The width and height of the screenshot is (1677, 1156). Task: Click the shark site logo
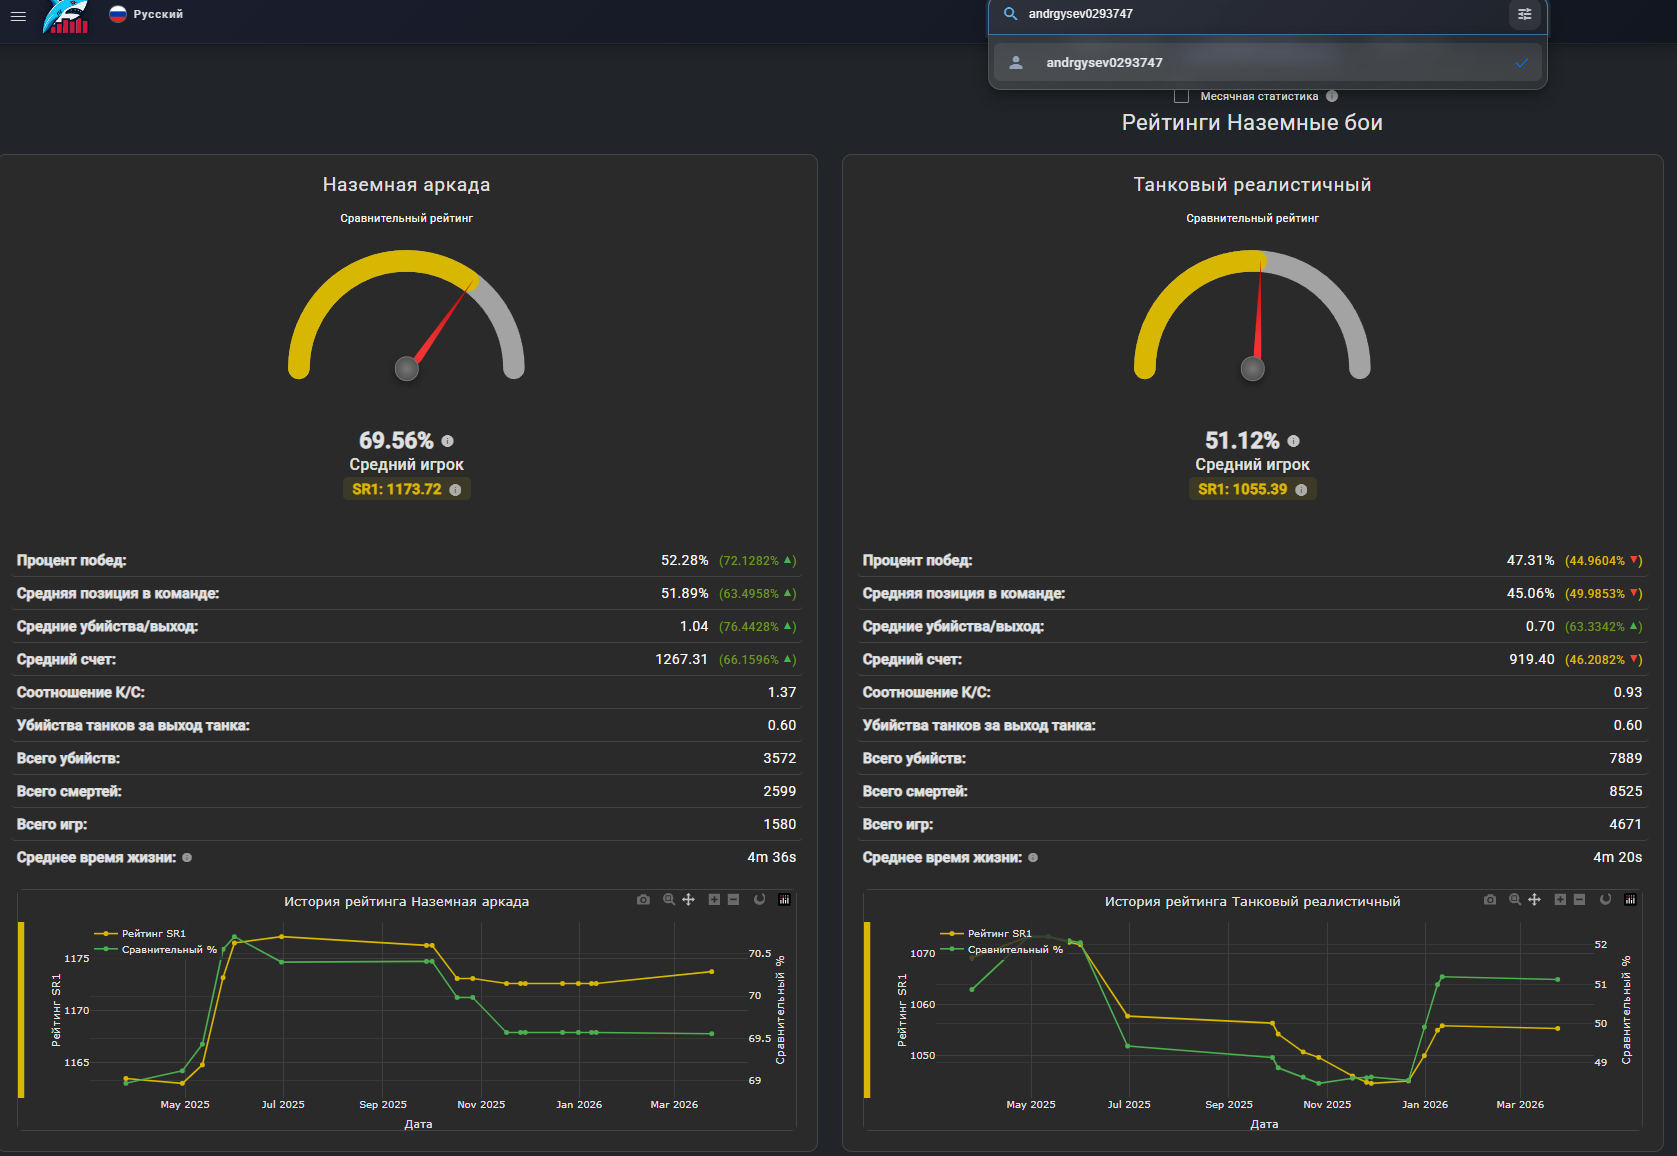tap(66, 17)
